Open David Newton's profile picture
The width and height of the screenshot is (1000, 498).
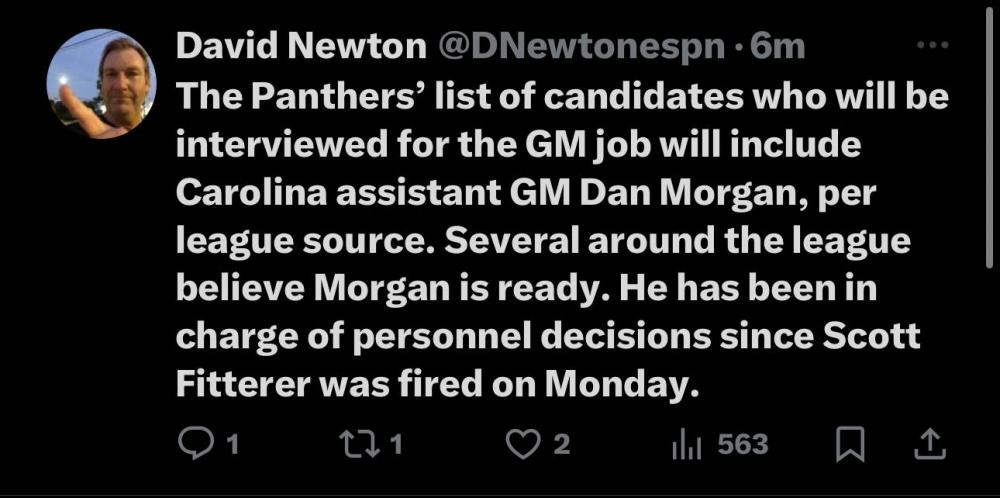[x=101, y=83]
